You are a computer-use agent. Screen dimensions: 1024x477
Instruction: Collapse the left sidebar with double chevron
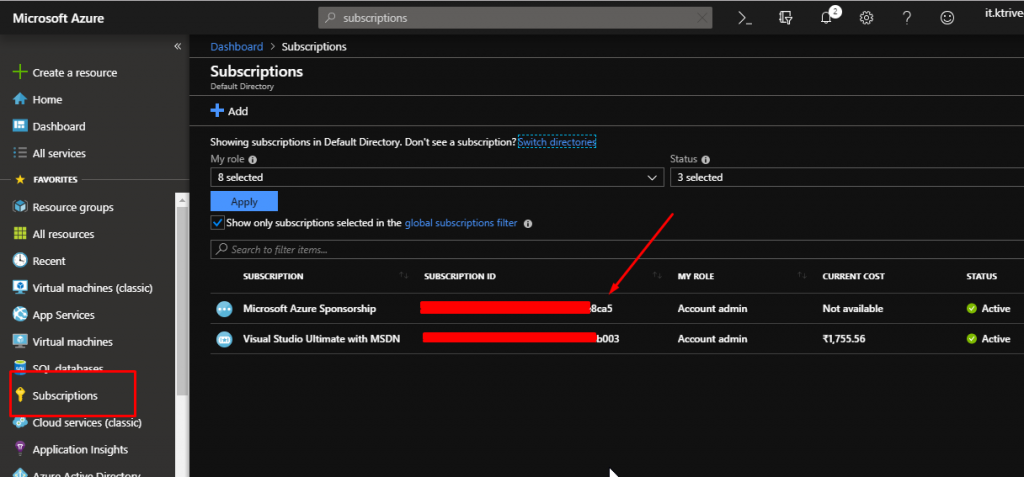coord(177,46)
